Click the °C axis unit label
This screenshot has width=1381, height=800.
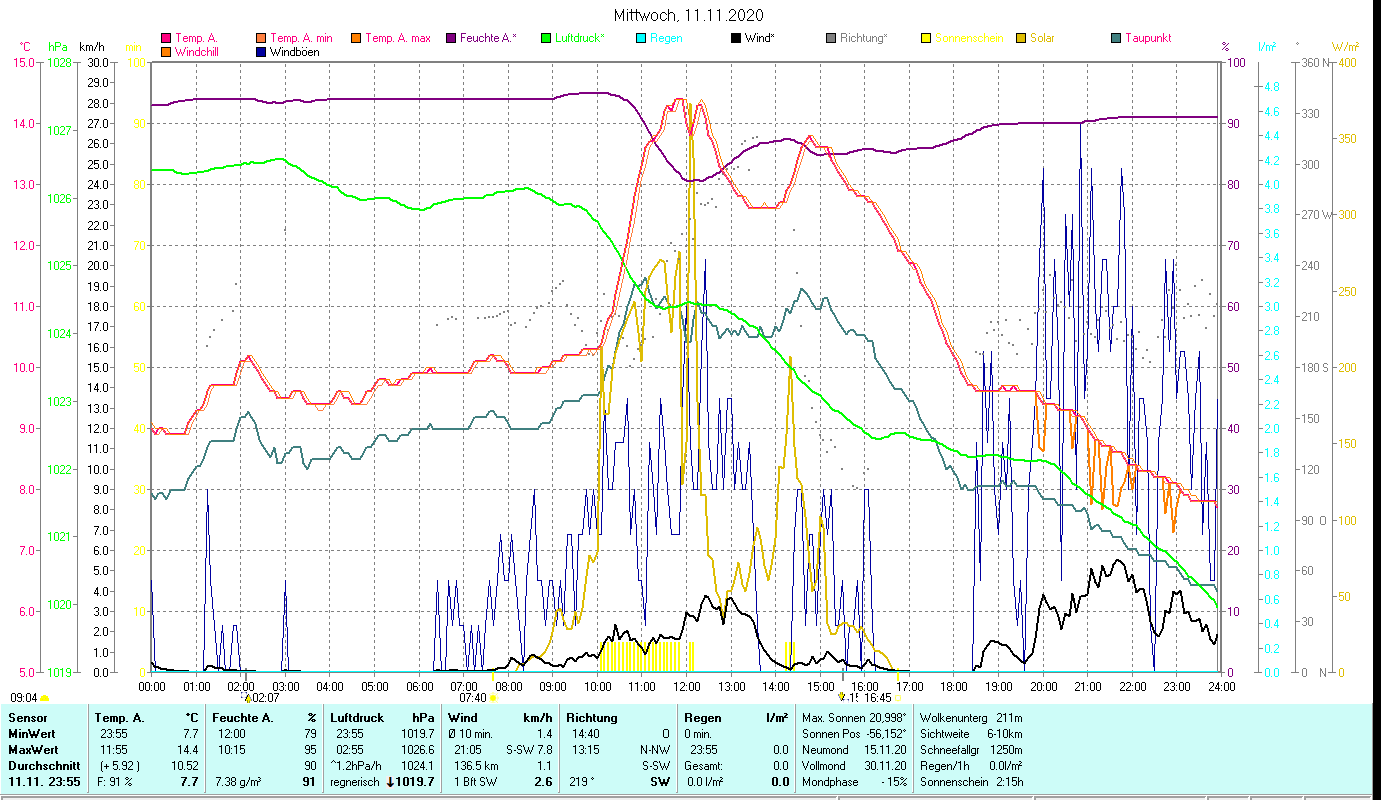pos(25,47)
